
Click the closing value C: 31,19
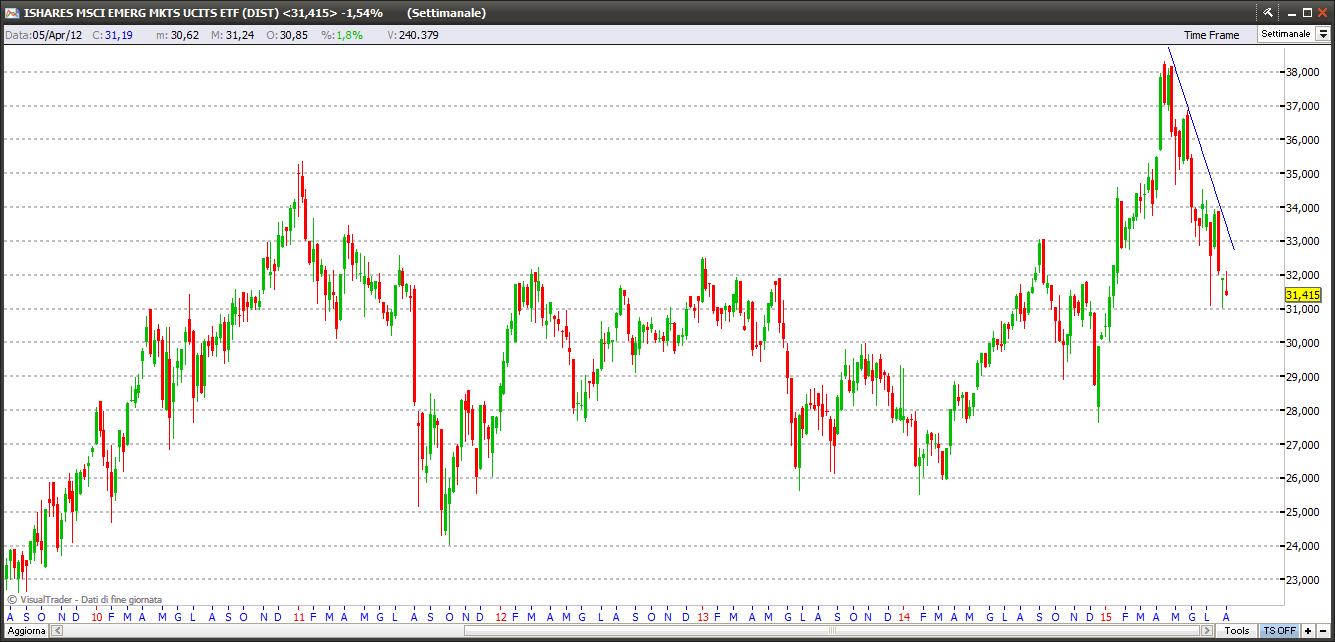click(x=113, y=35)
